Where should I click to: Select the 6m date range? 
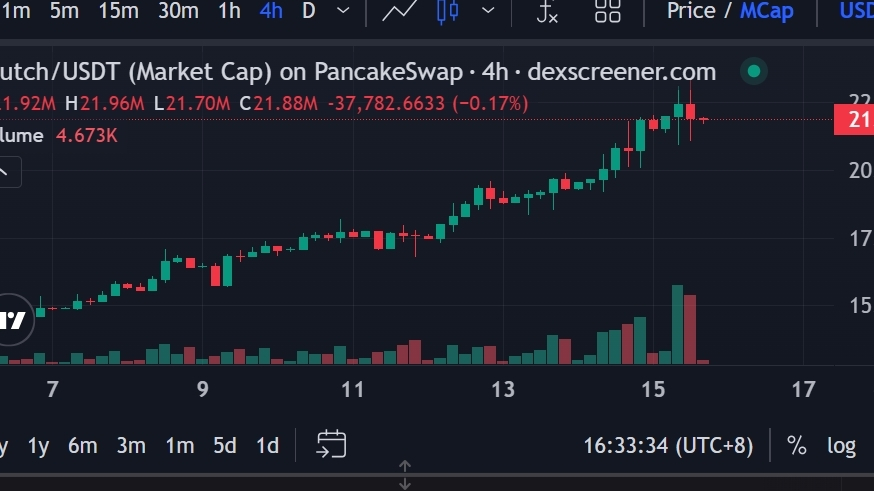(82, 446)
